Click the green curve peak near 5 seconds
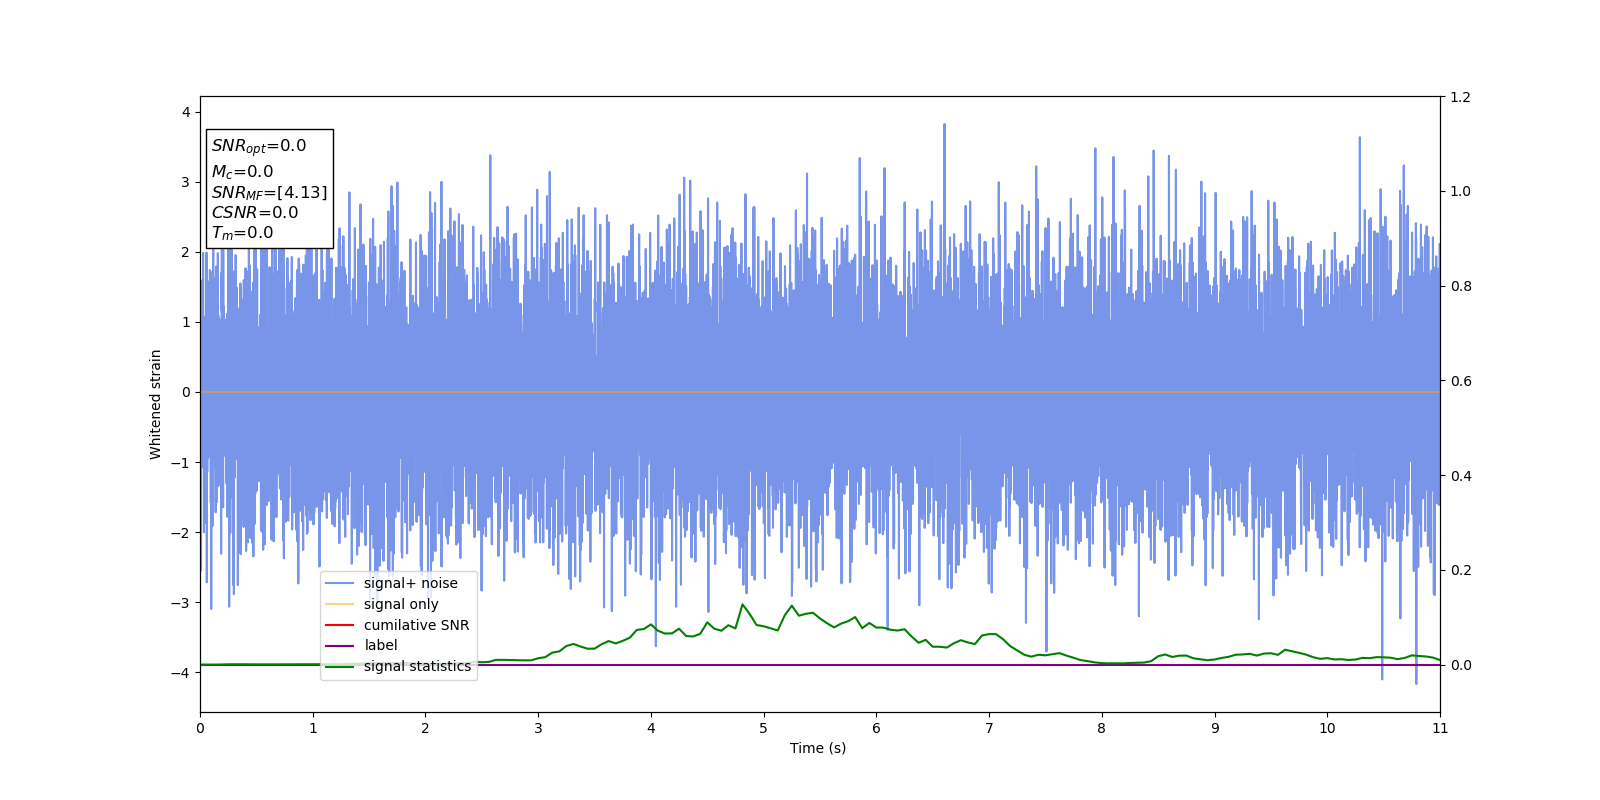This screenshot has width=1600, height=800. [x=742, y=604]
